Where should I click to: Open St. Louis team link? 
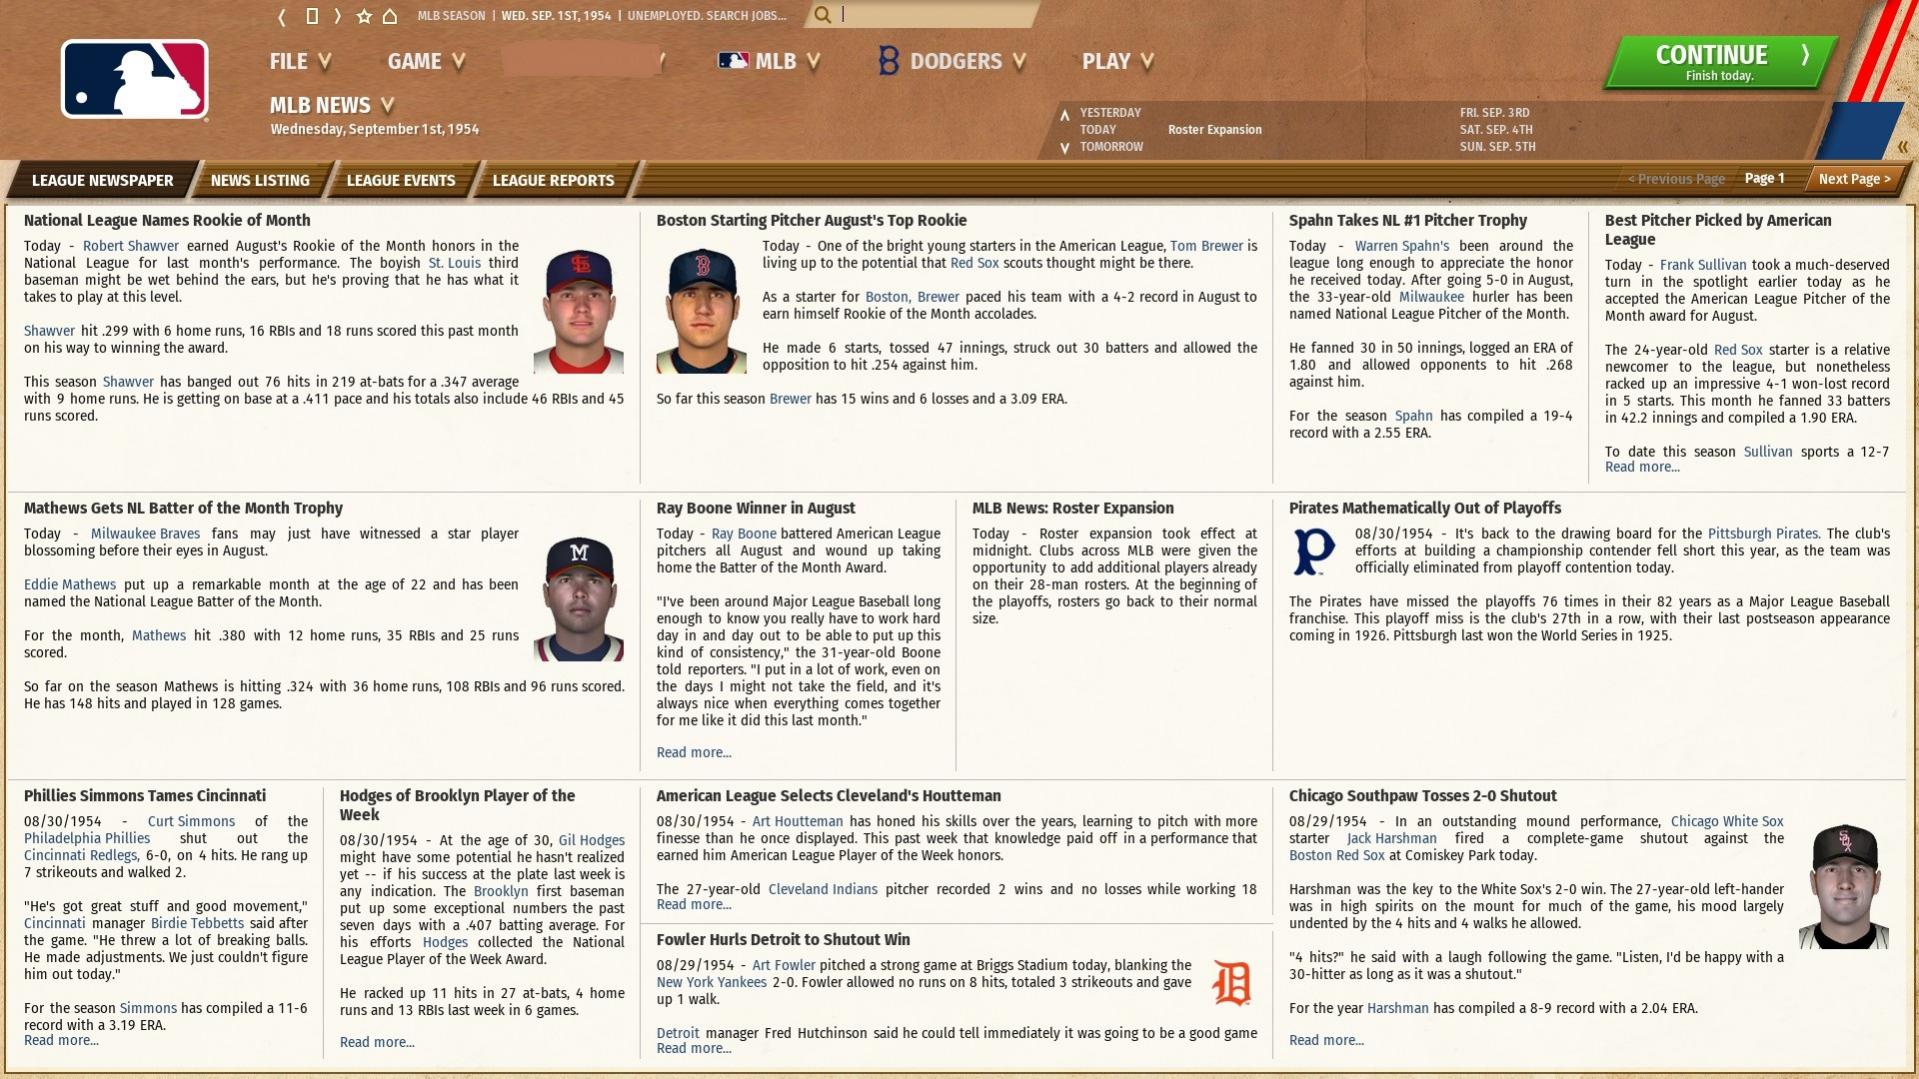[x=454, y=263]
